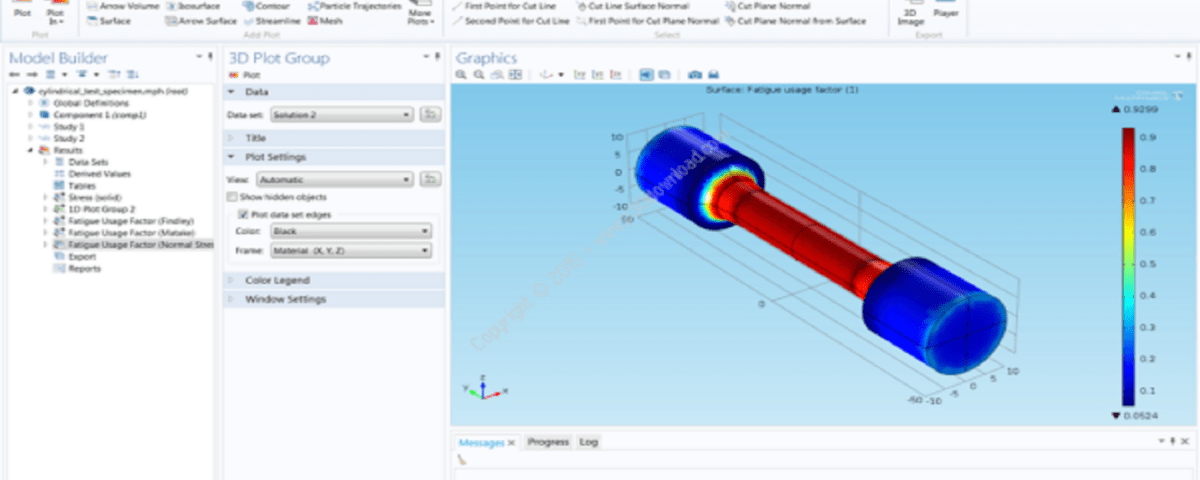The height and width of the screenshot is (480, 1200).
Task: Add an Arrow Surface plot
Action: 201,20
